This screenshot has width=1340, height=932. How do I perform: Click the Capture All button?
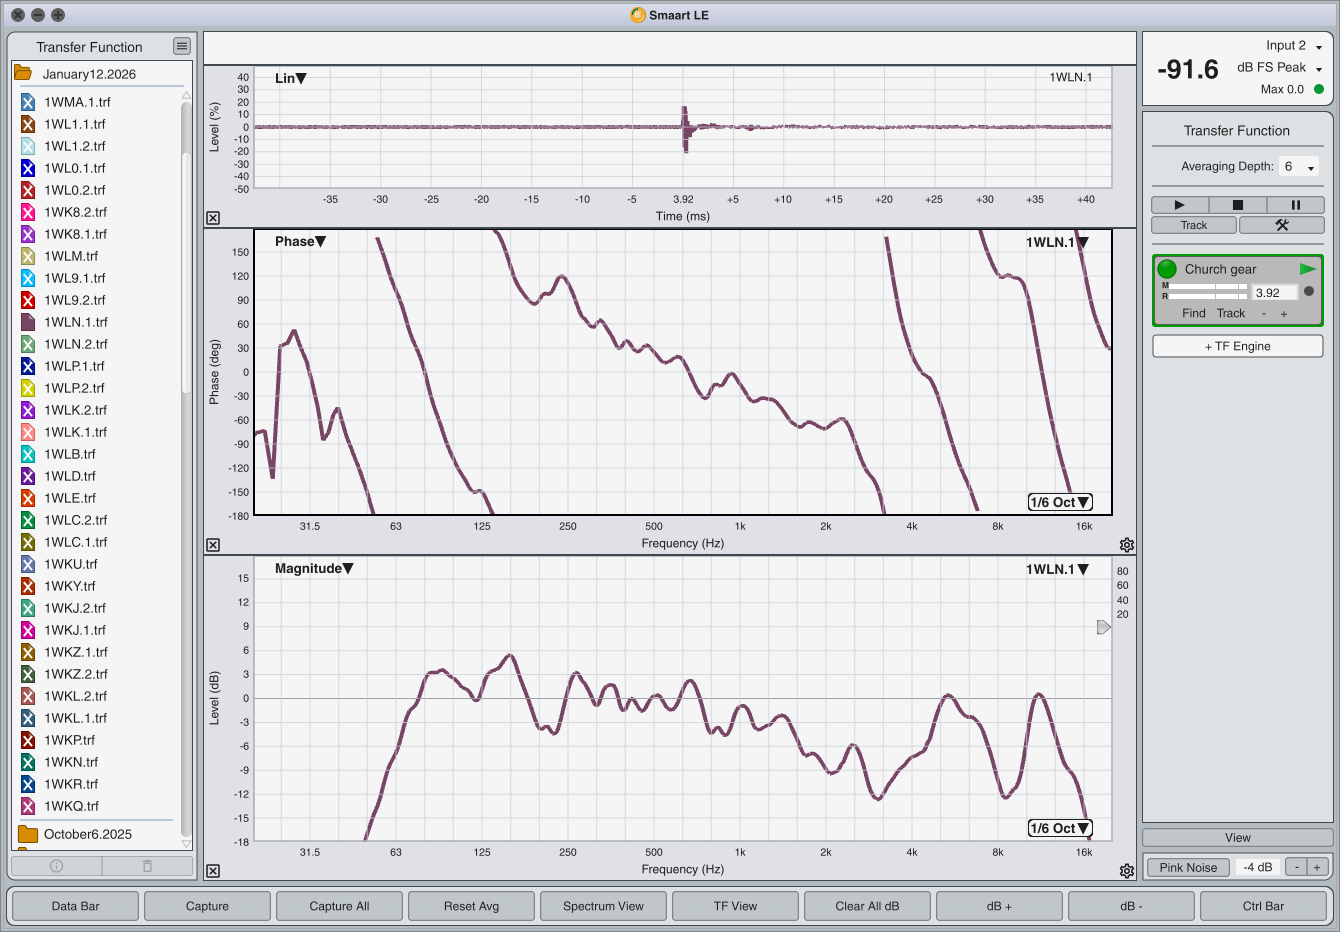(339, 906)
